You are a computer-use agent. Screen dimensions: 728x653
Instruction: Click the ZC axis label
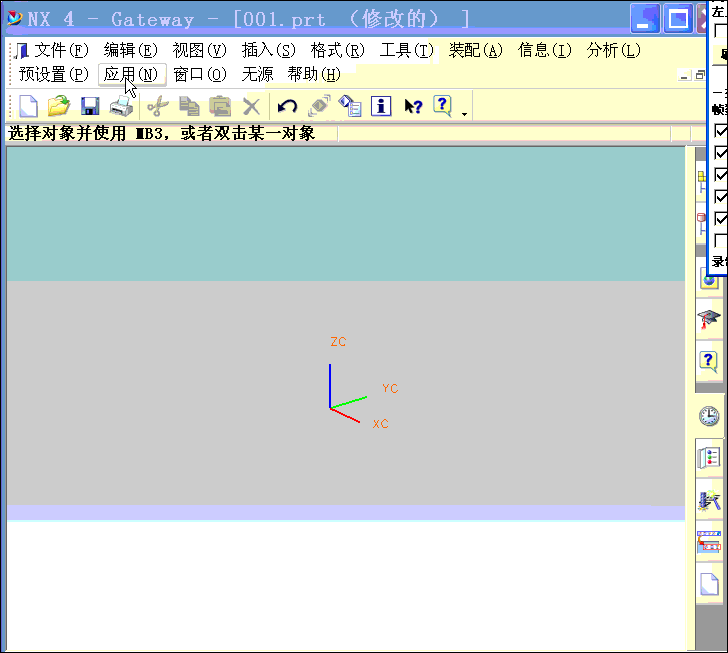(x=338, y=342)
